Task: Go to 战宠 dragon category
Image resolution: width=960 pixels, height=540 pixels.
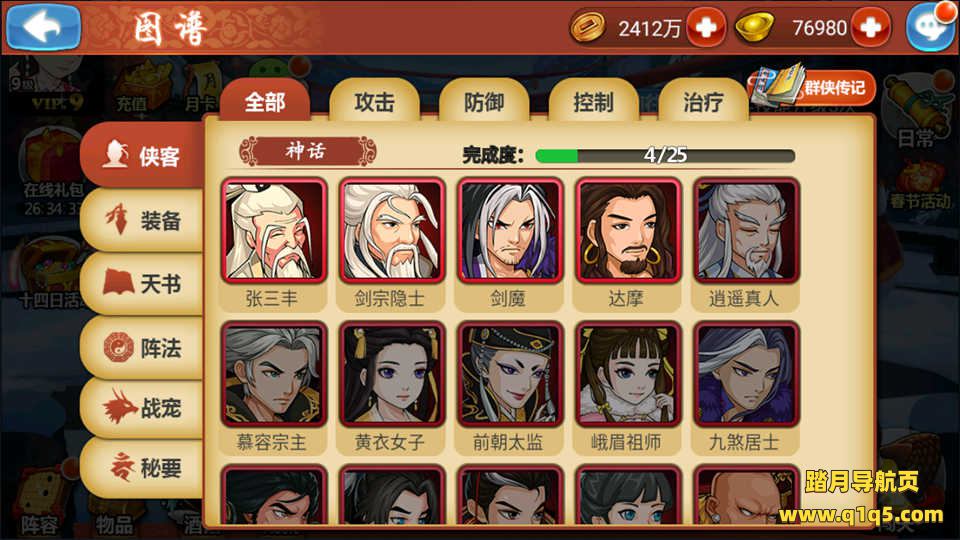Action: (143, 407)
